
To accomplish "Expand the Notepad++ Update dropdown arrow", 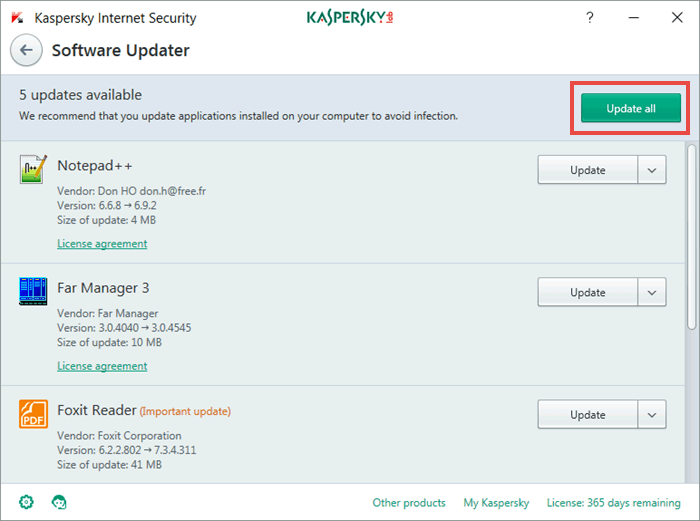I will (652, 170).
